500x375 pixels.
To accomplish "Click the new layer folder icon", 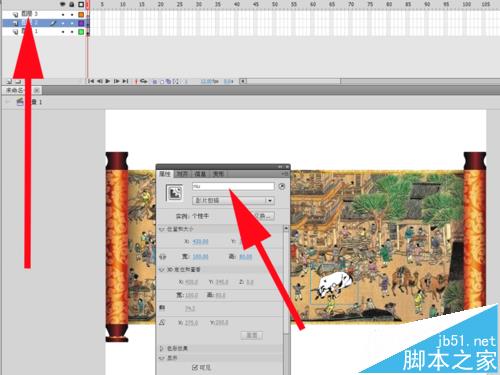I will click(x=18, y=81).
